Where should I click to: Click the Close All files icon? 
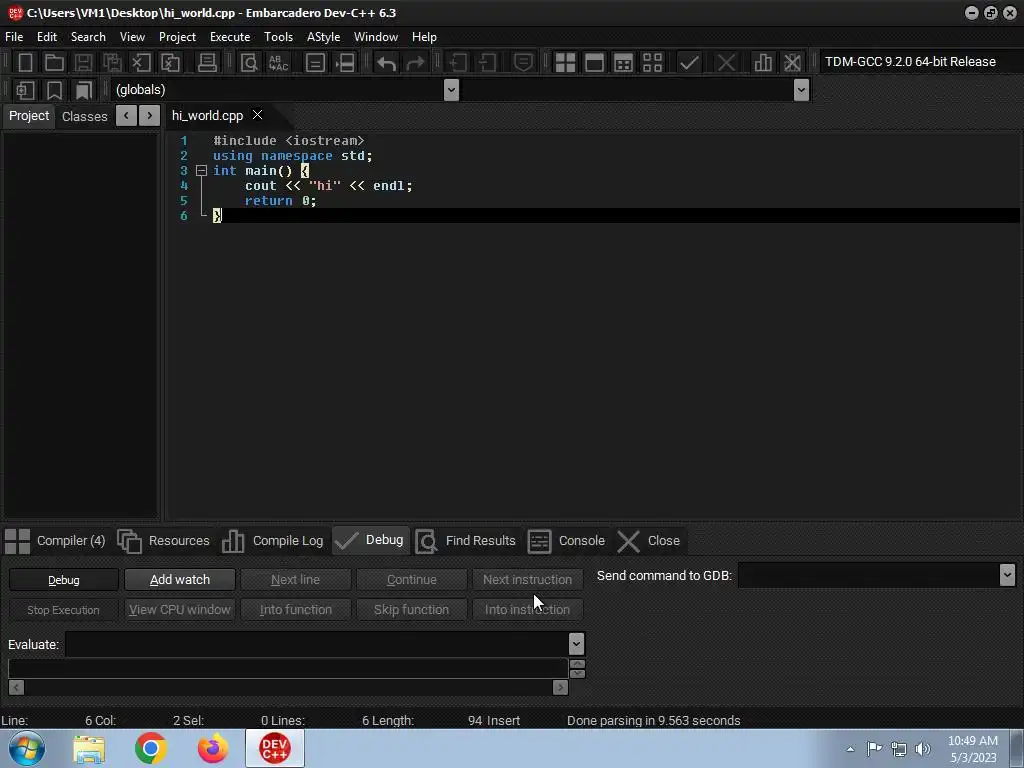[x=170, y=63]
